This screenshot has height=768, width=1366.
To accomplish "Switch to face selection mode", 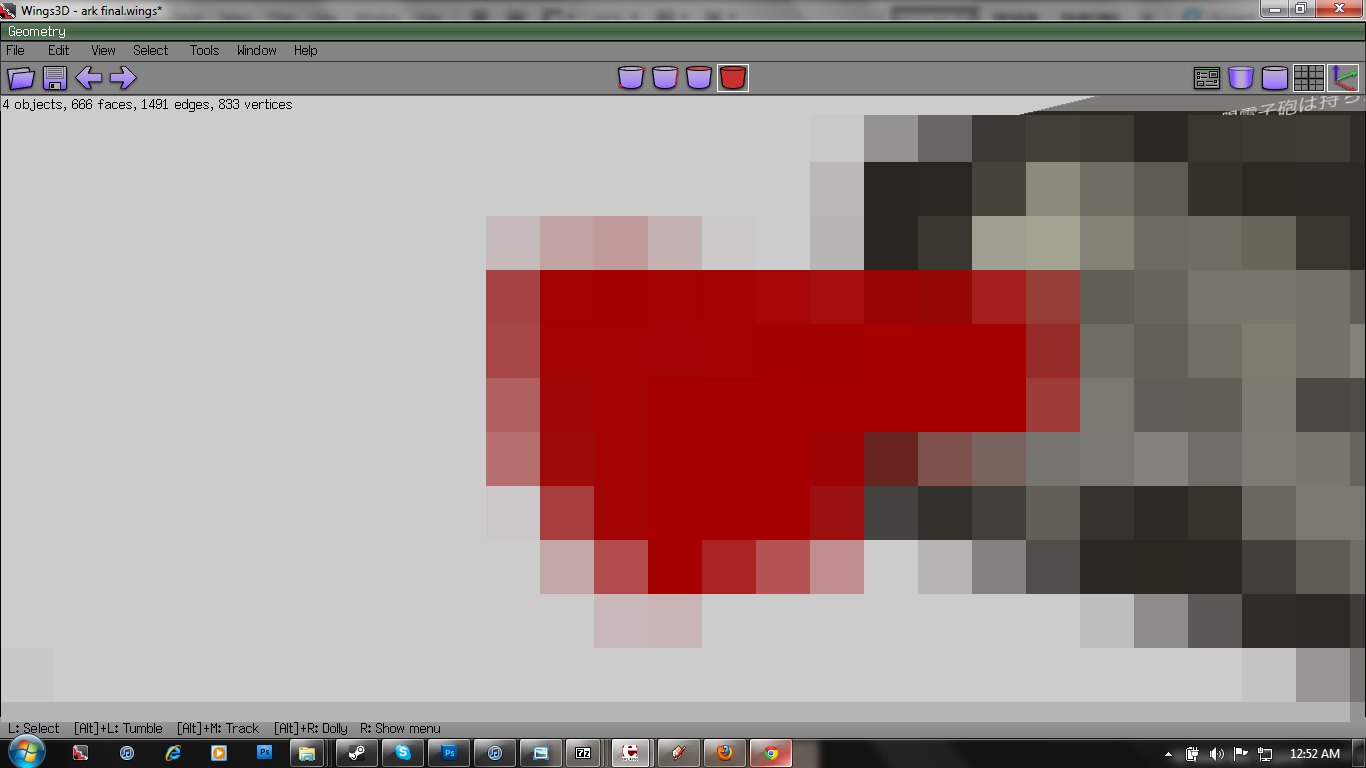I will (699, 78).
